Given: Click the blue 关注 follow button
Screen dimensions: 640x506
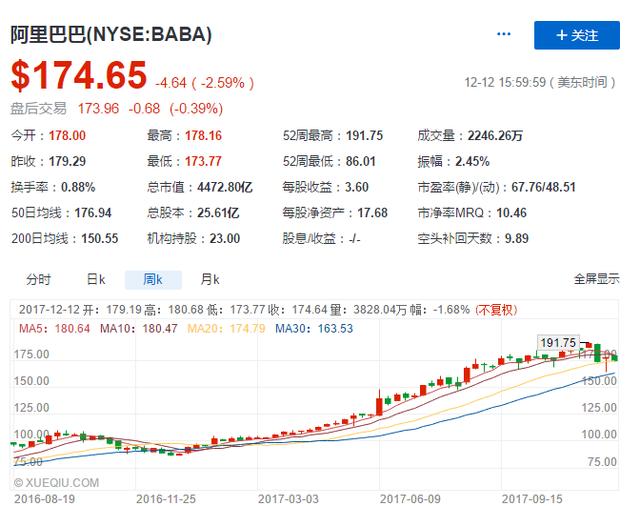Looking at the screenshot, I should click(x=577, y=35).
